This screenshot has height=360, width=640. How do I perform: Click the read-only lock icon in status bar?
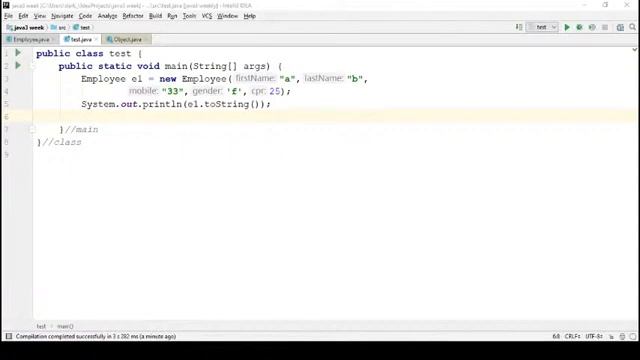pos(611,336)
